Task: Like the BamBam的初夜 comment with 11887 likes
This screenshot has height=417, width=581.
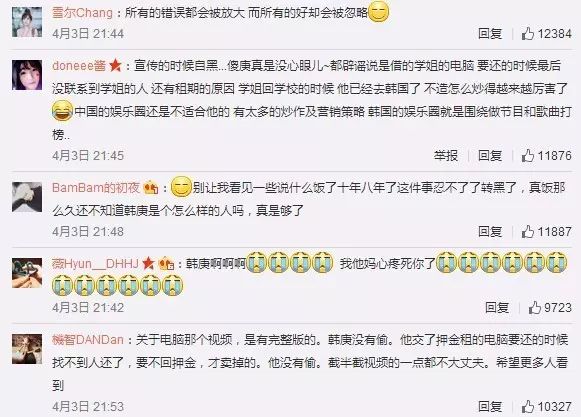Action: coord(528,232)
